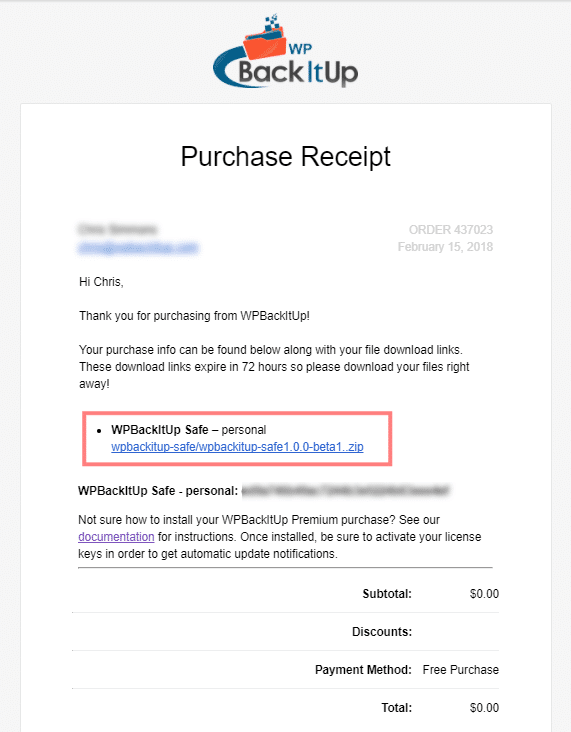Click the Total label
Screen dimensions: 571x732
click(x=397, y=708)
